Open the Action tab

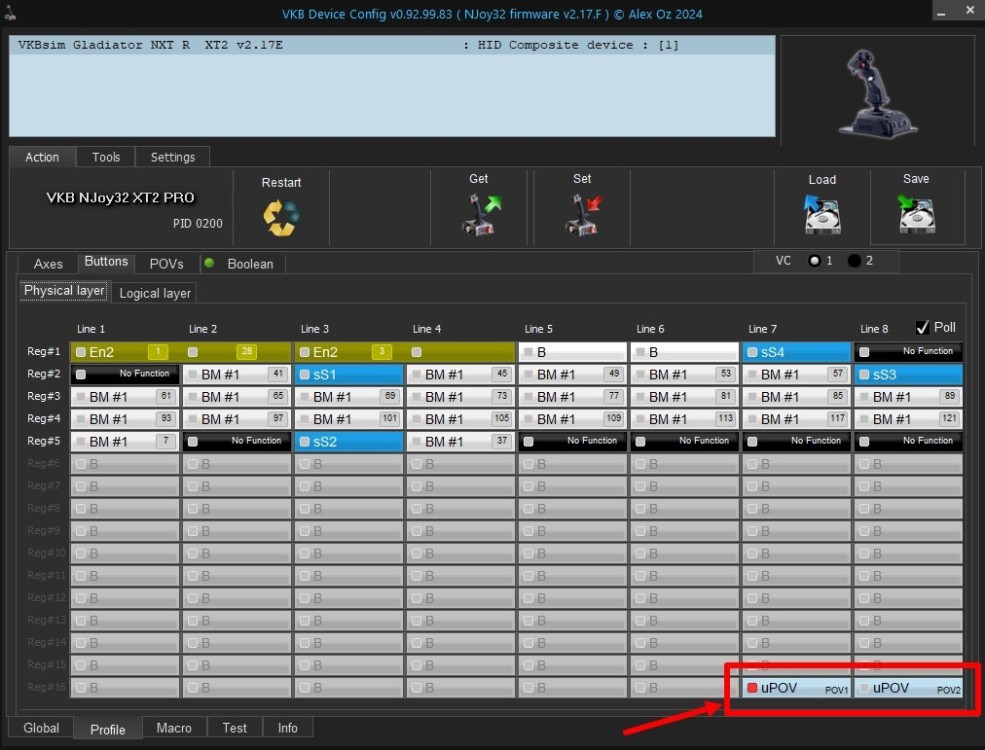pos(42,157)
